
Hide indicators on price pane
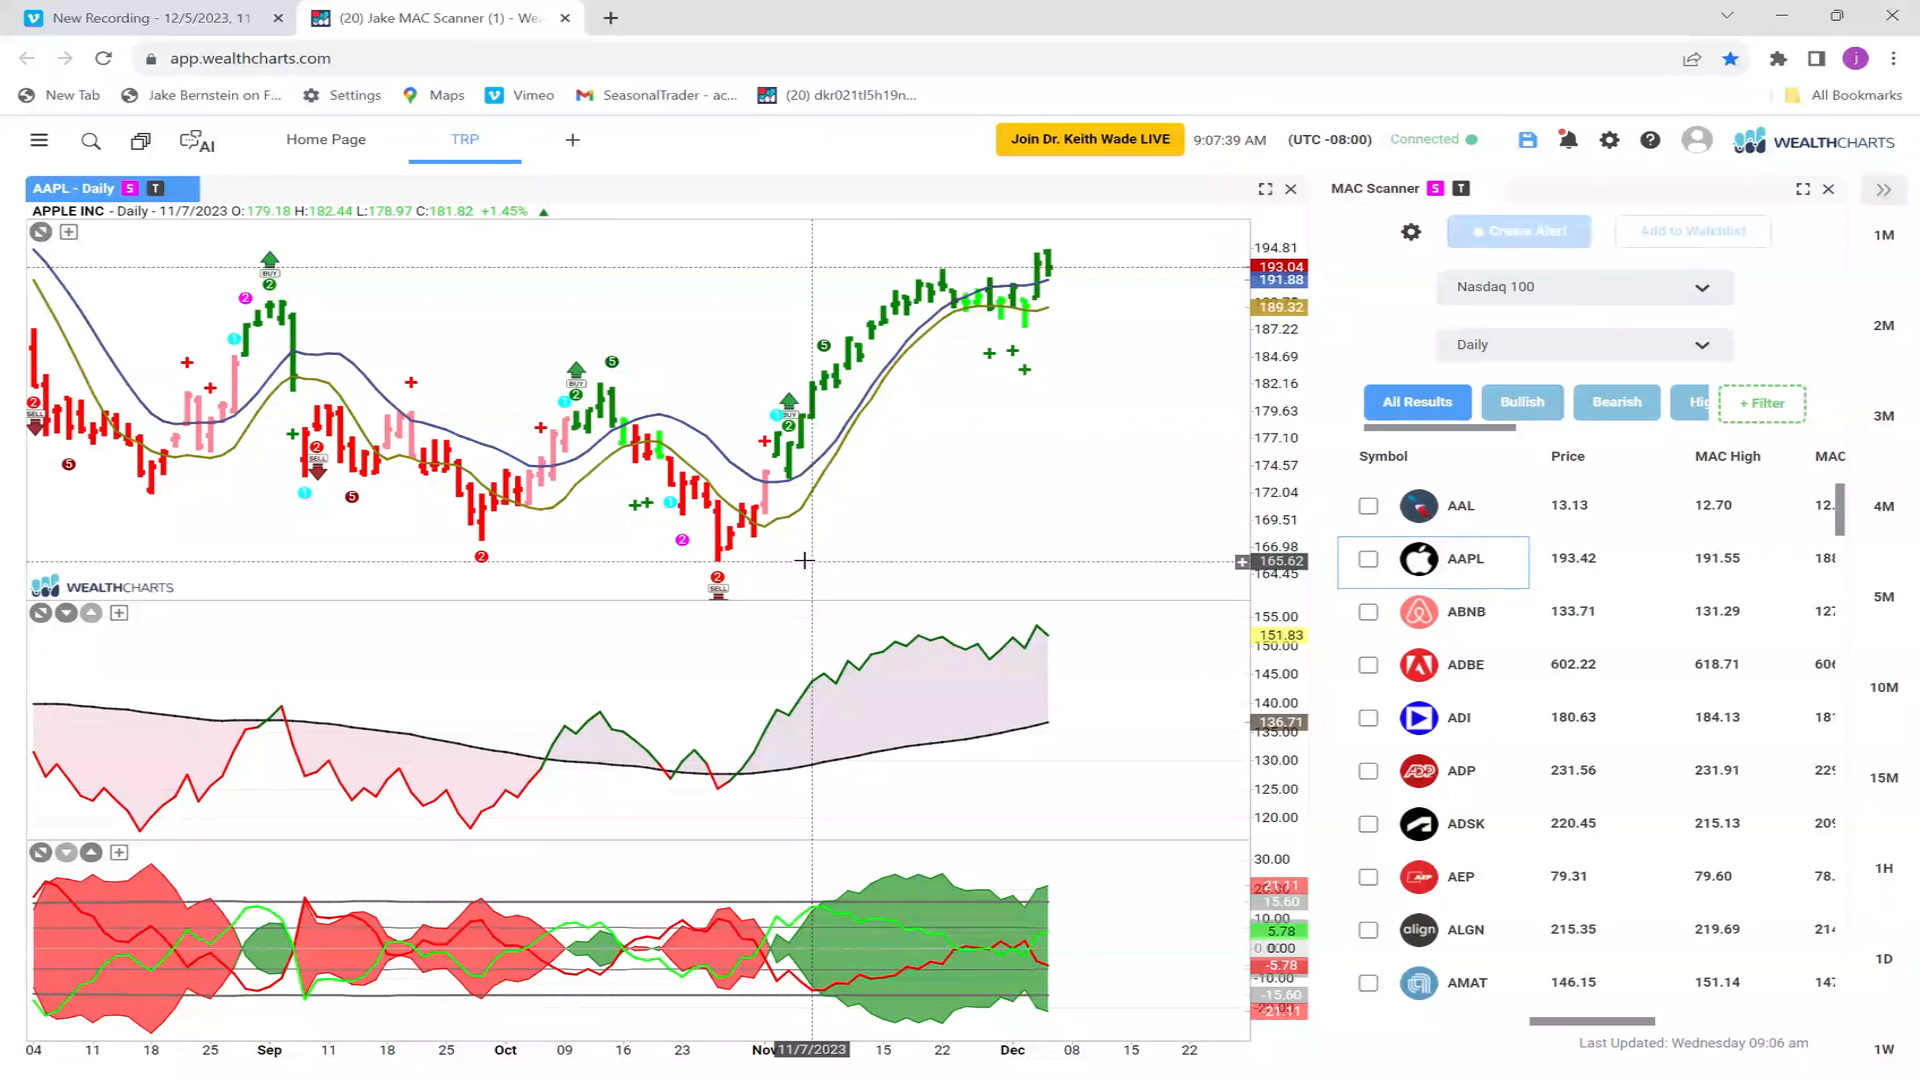coord(41,232)
